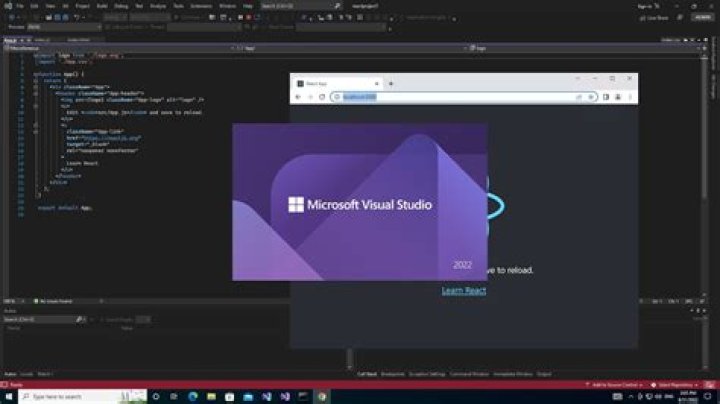This screenshot has width=720, height=404.
Task: Click the browser back arrow
Action: pos(298,97)
